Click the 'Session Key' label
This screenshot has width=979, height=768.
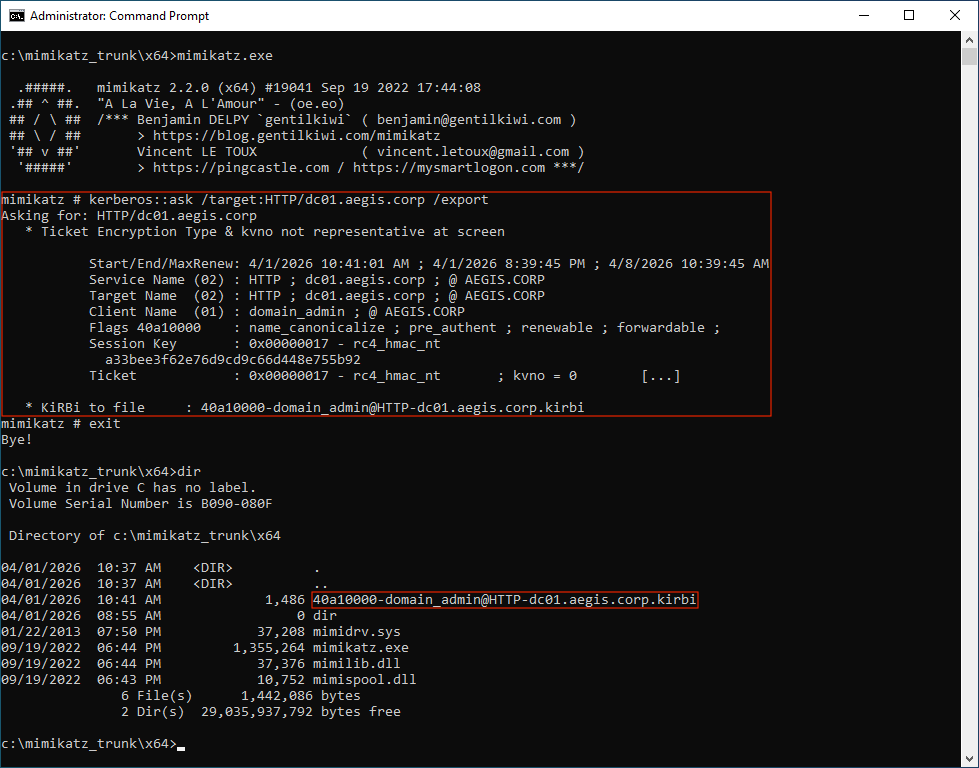pyautogui.click(x=133, y=343)
